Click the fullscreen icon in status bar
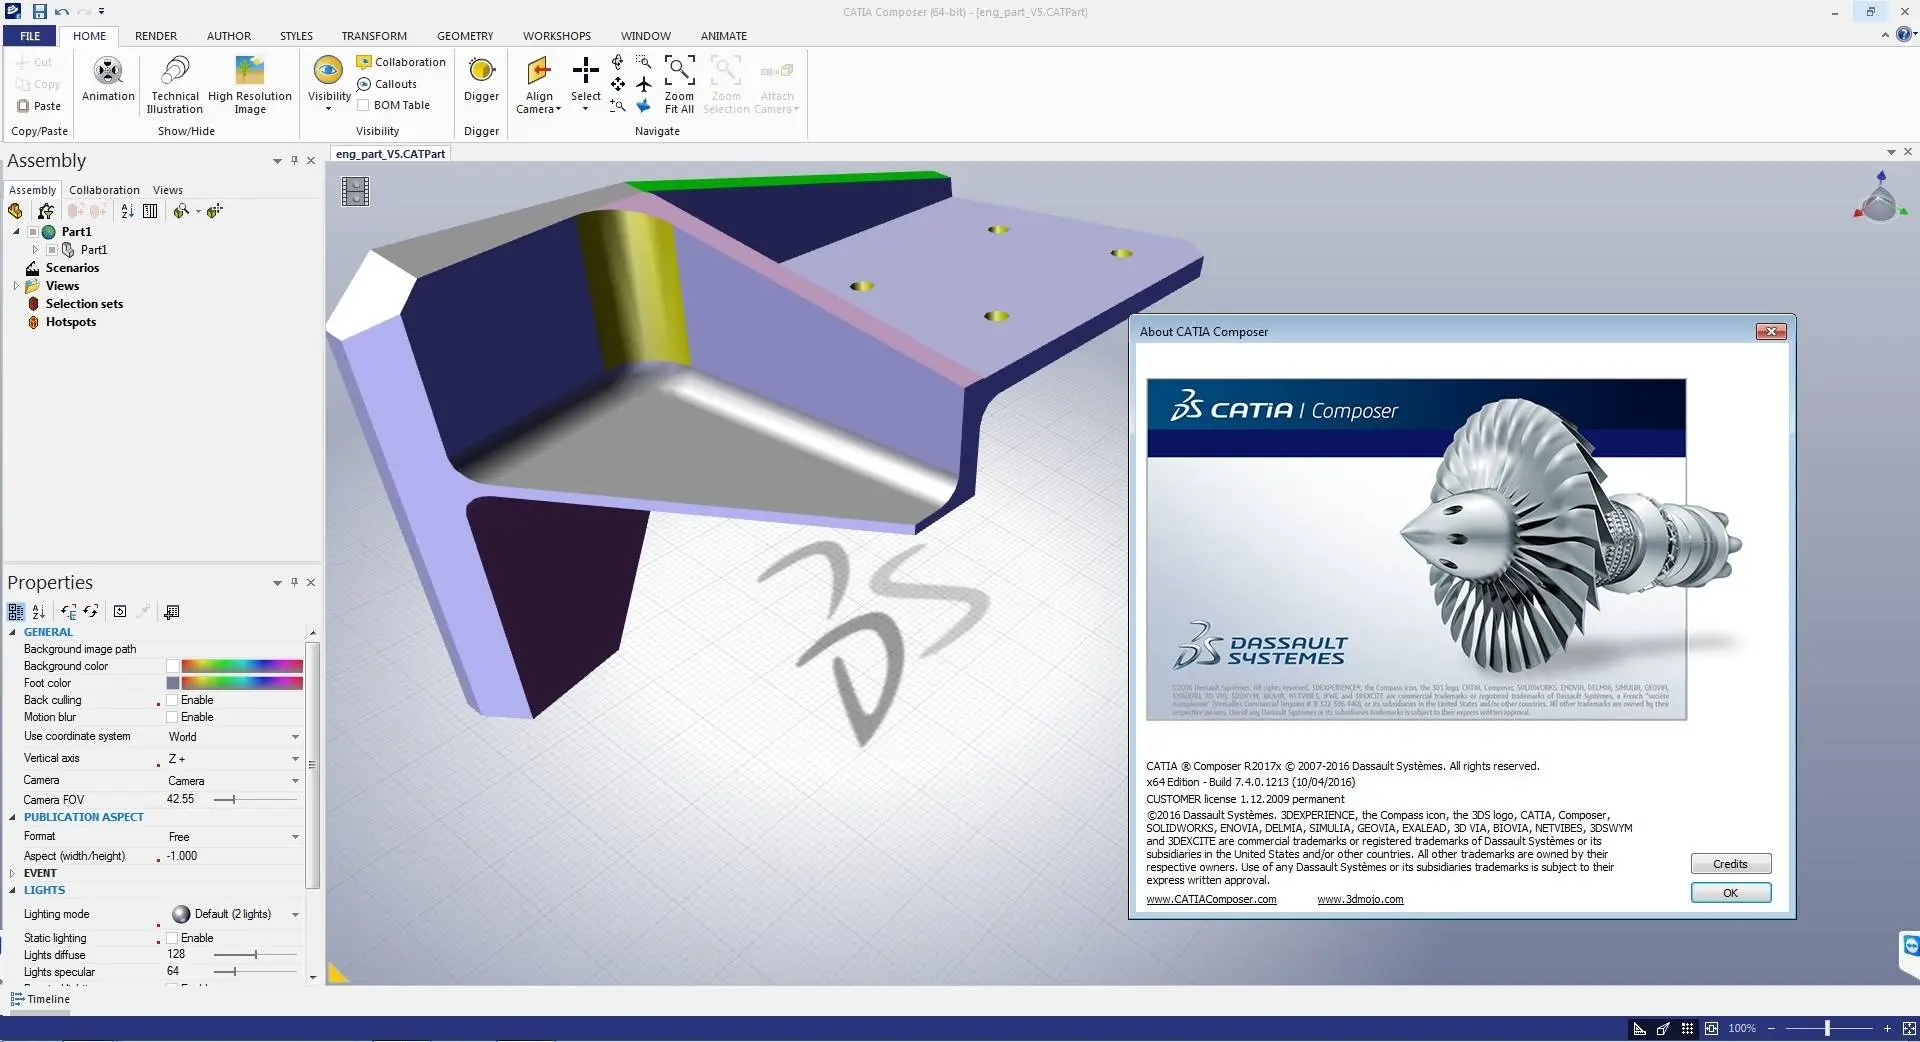Viewport: 1920px width, 1042px height. (1908, 1028)
